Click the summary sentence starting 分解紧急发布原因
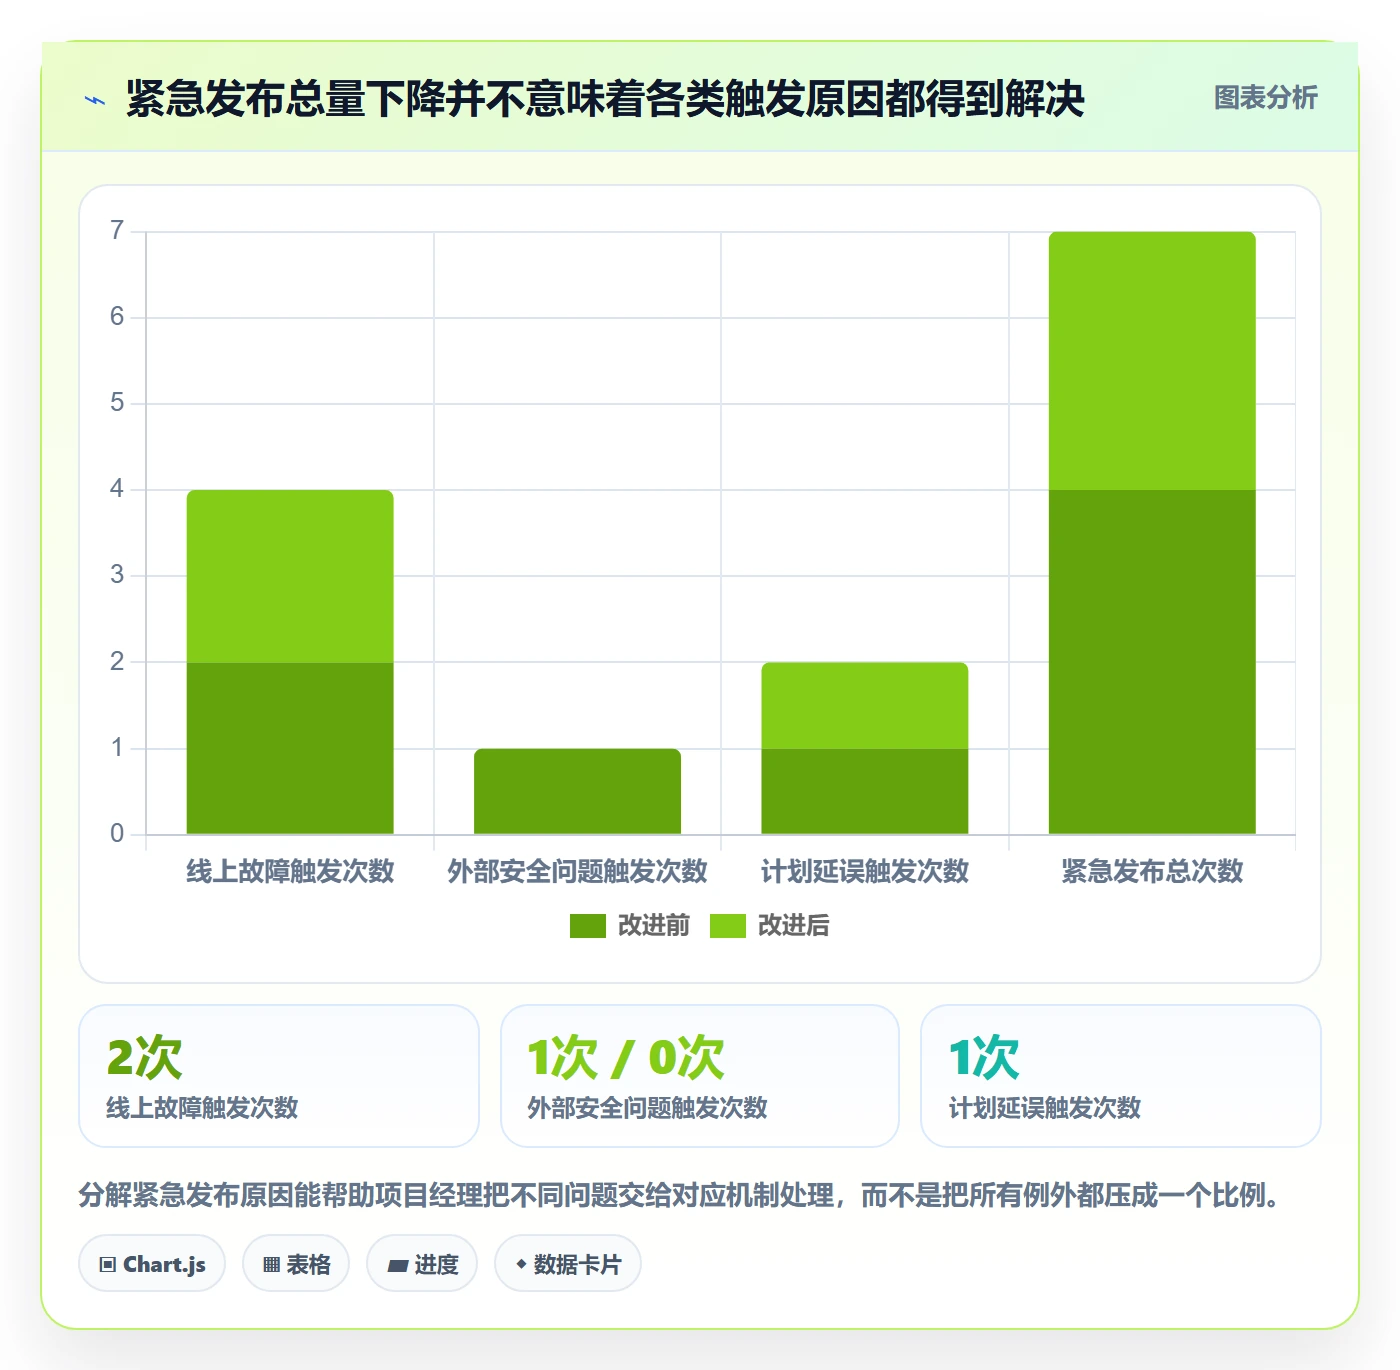Image resolution: width=1400 pixels, height=1370 pixels. coord(681,1195)
